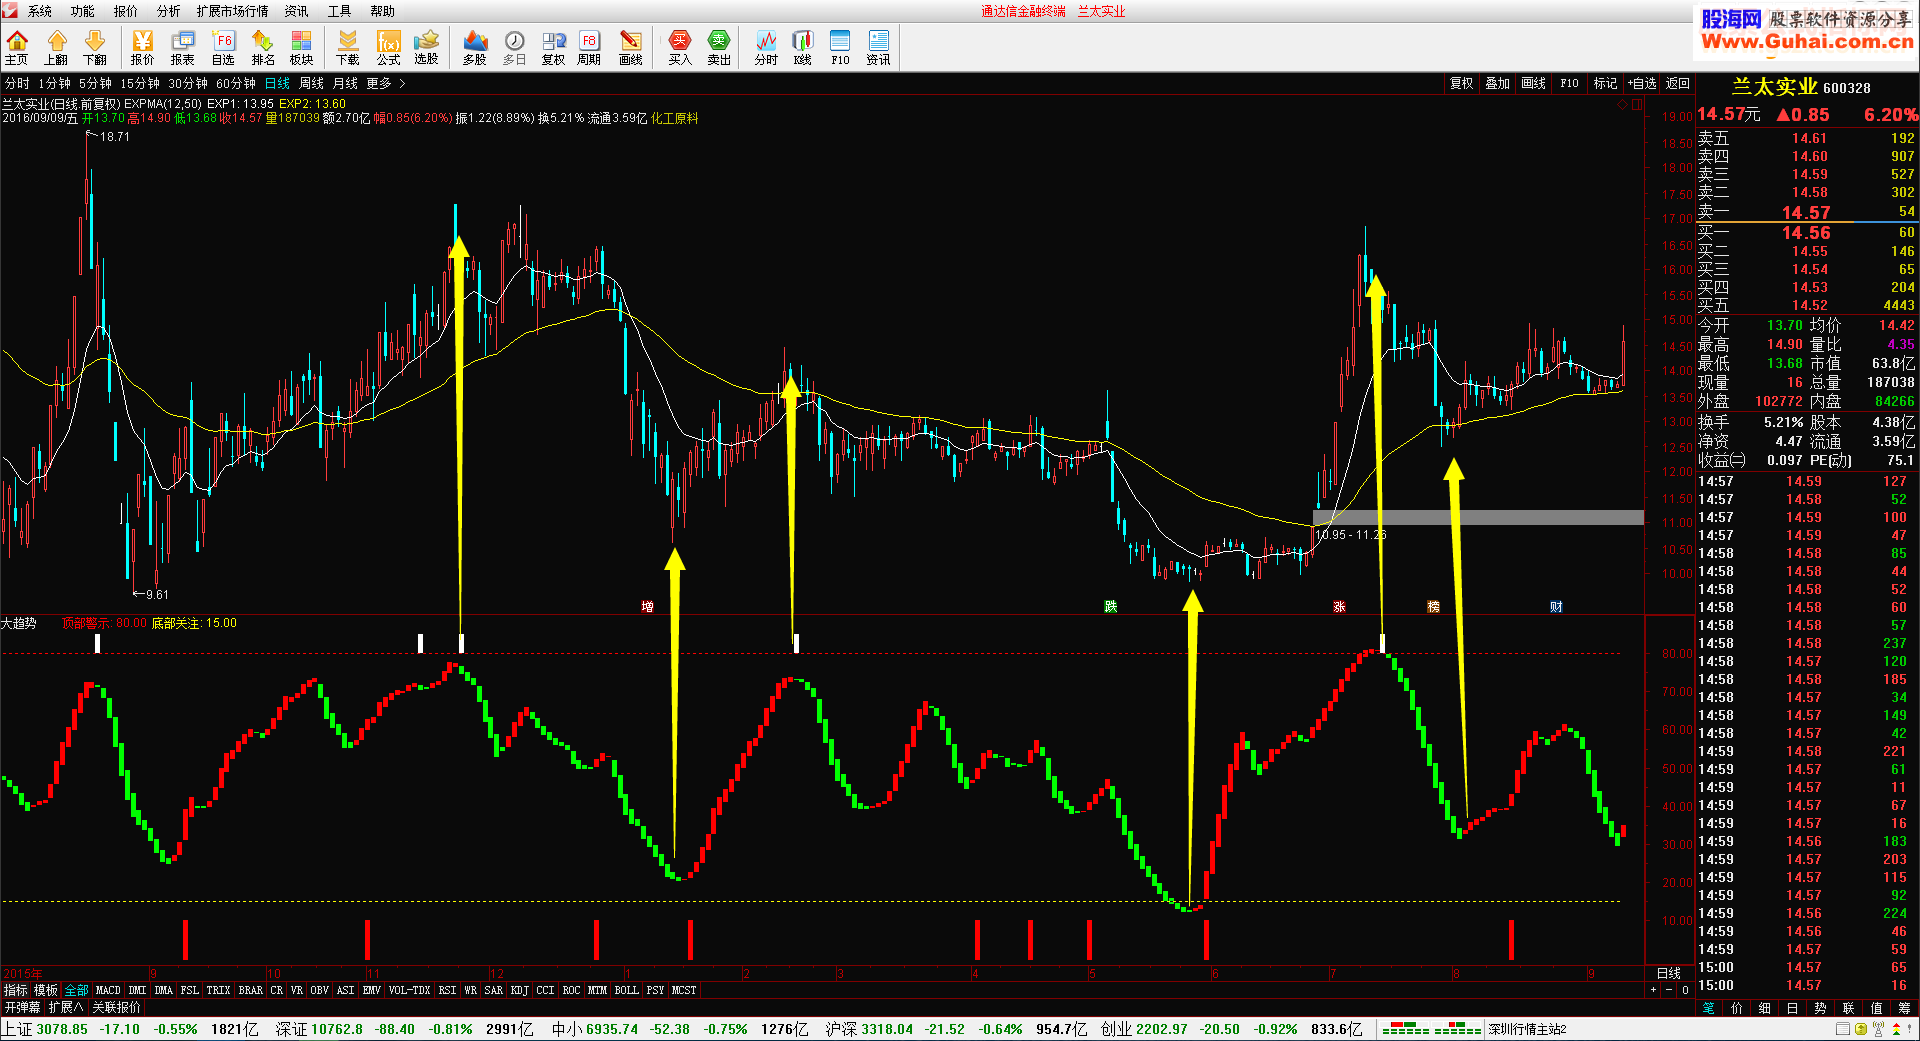Screen dimensions: 1920x1041
Task: Select the 15分钟 period tab
Action: 141,84
